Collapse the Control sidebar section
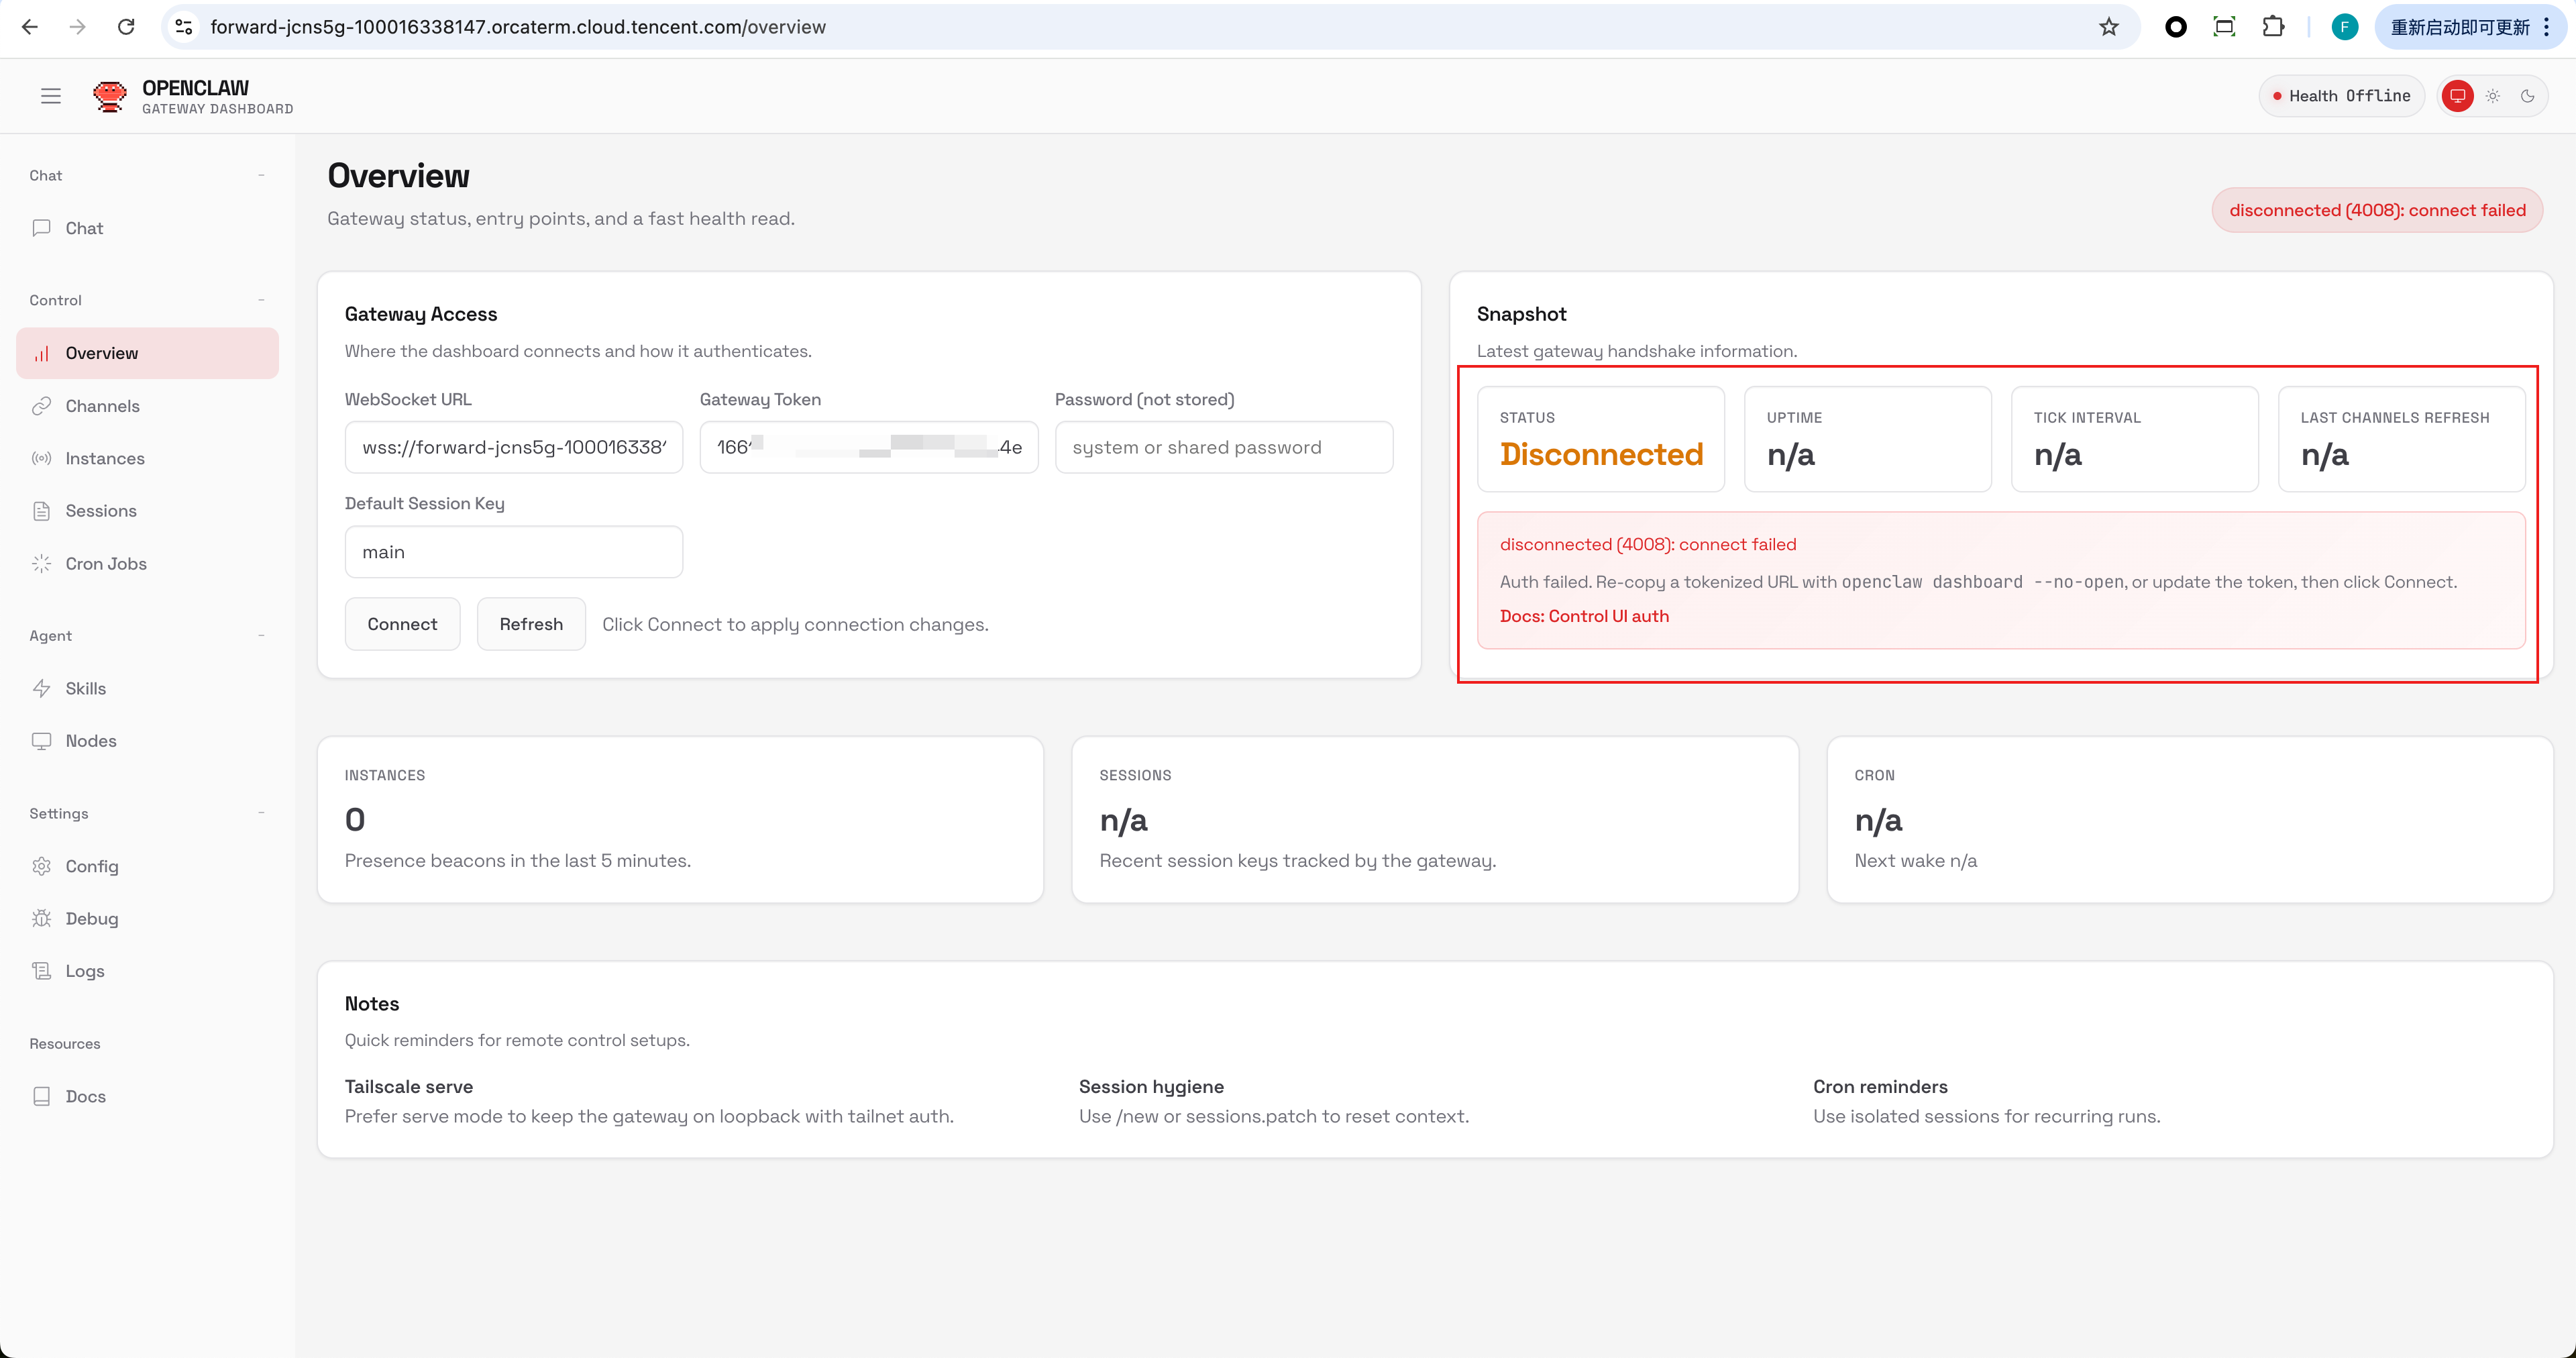The image size is (2576, 1358). (x=261, y=300)
